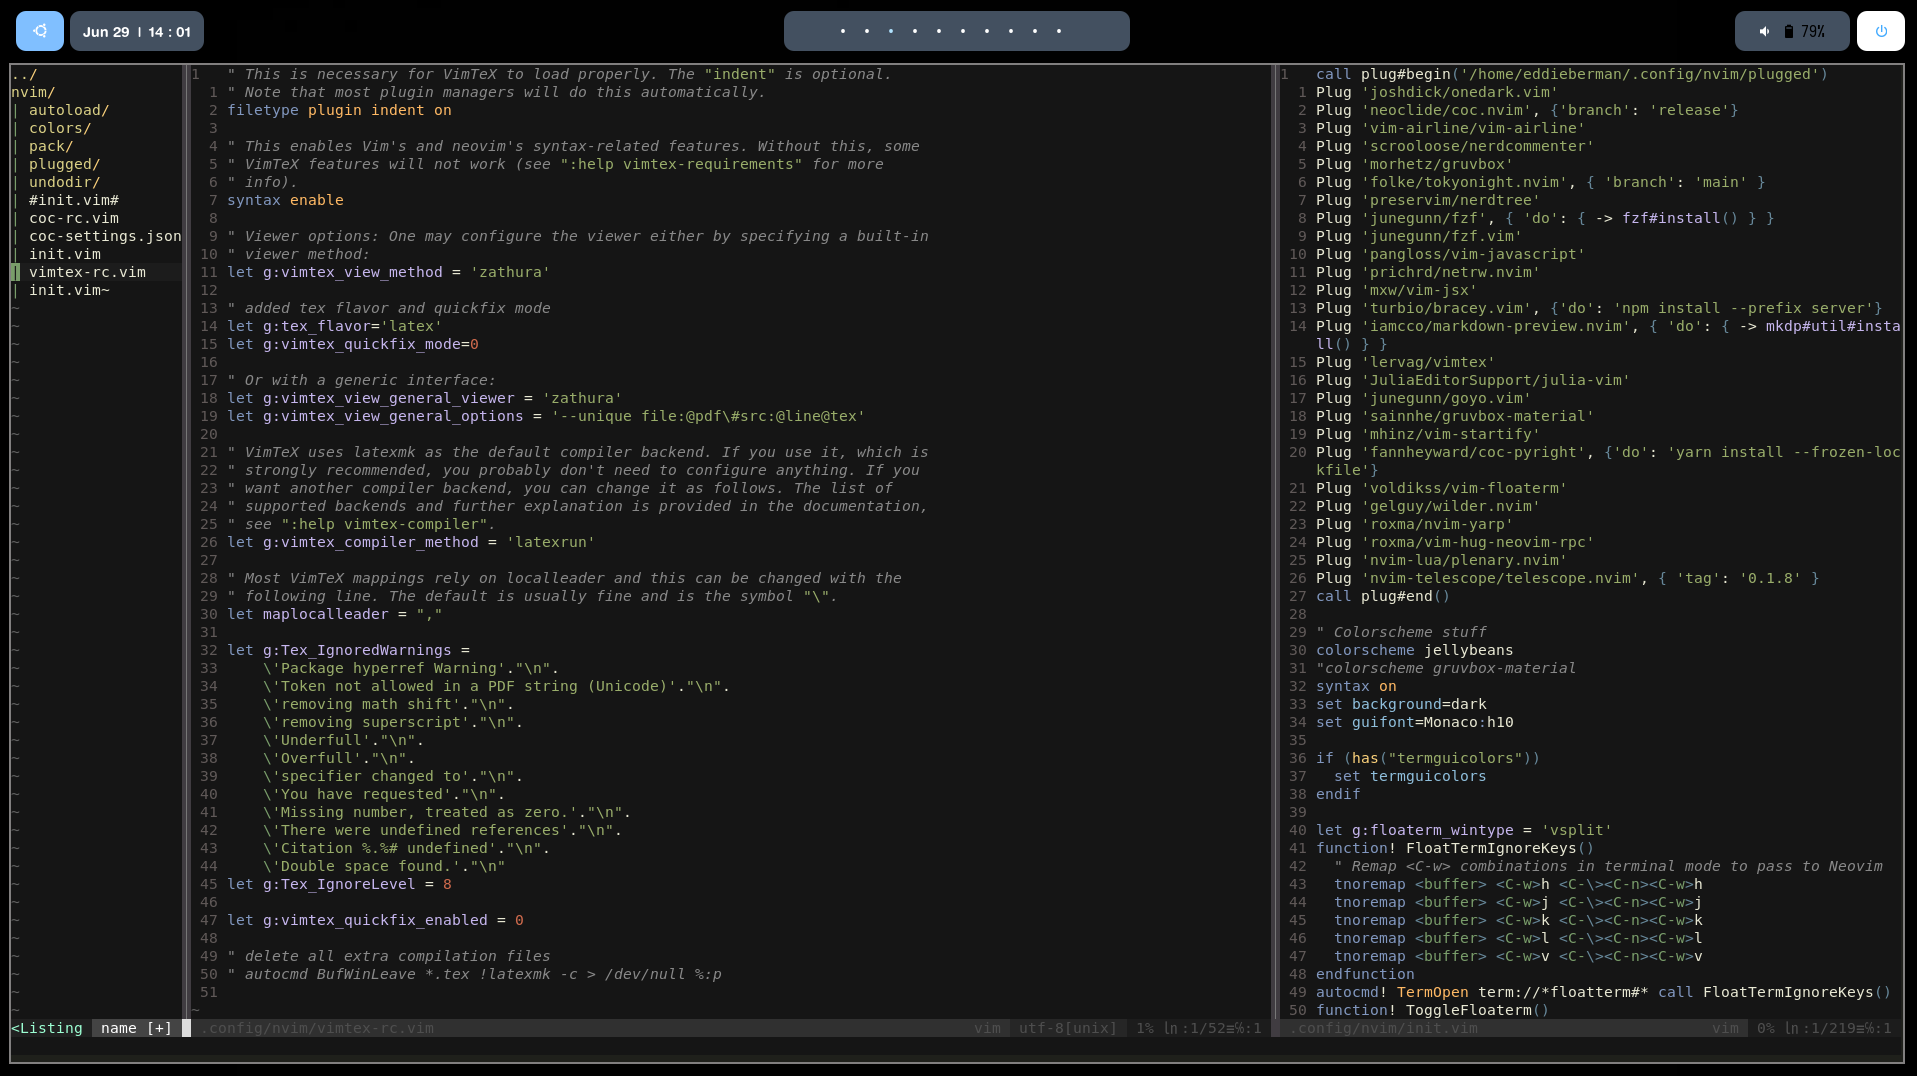Click 'let g:Tex_IgnoredWarnings =' line
The image size is (1917, 1076).
(x=348, y=650)
